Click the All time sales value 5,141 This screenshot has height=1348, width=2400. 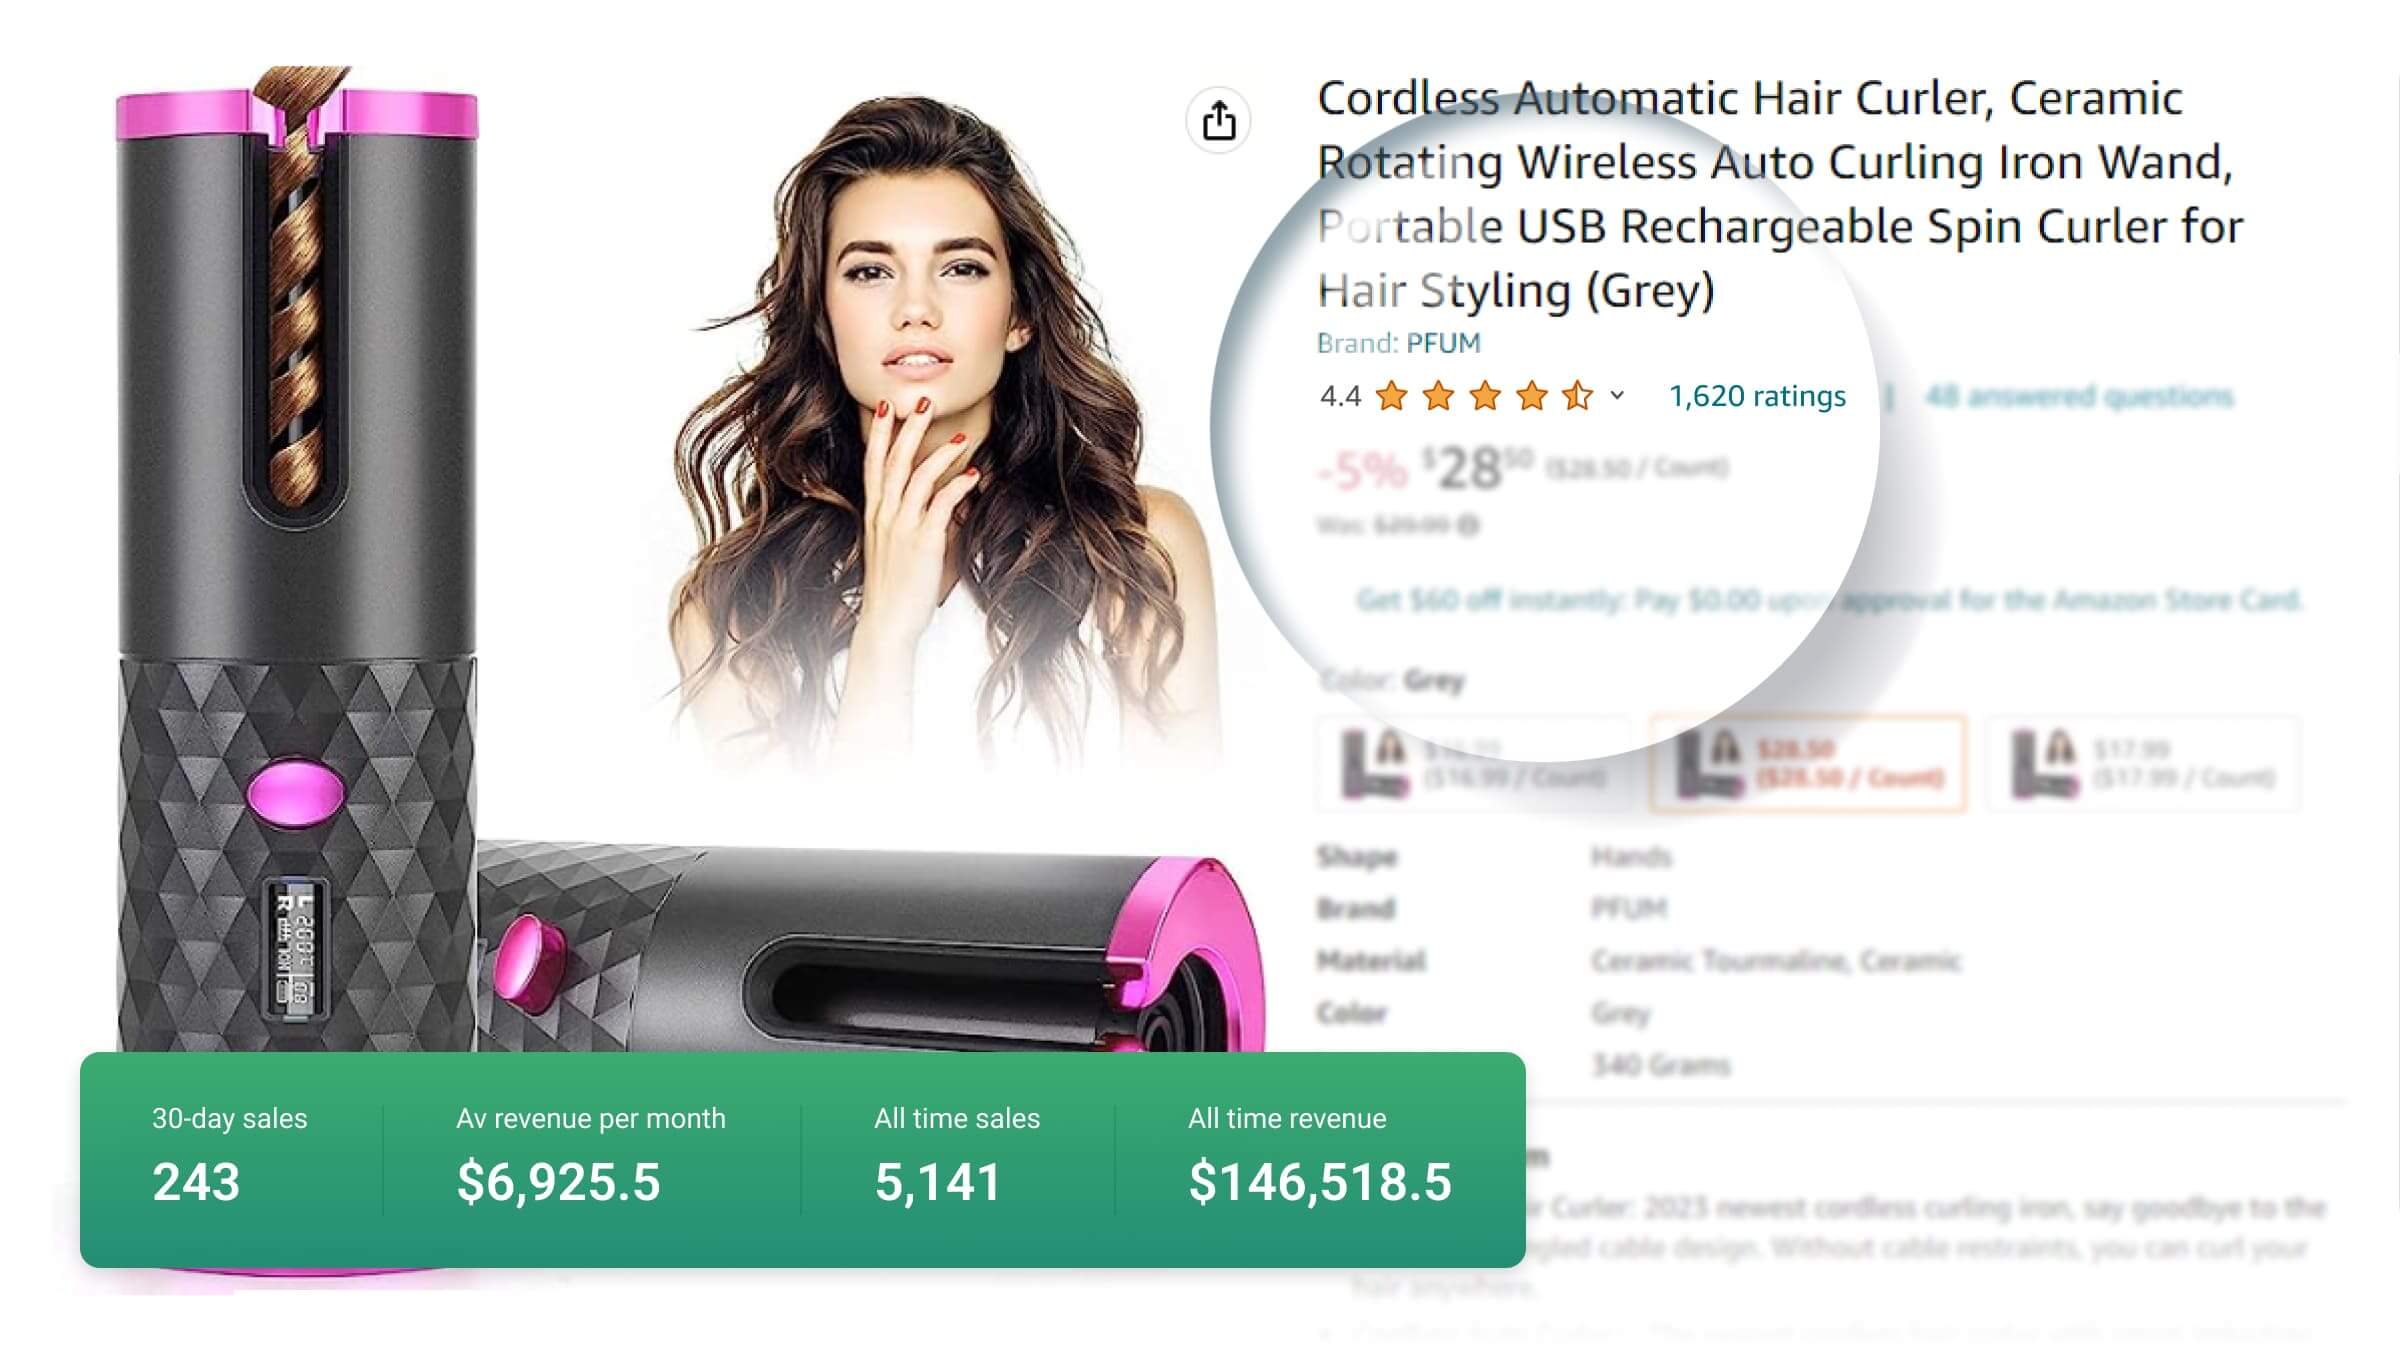coord(937,1182)
